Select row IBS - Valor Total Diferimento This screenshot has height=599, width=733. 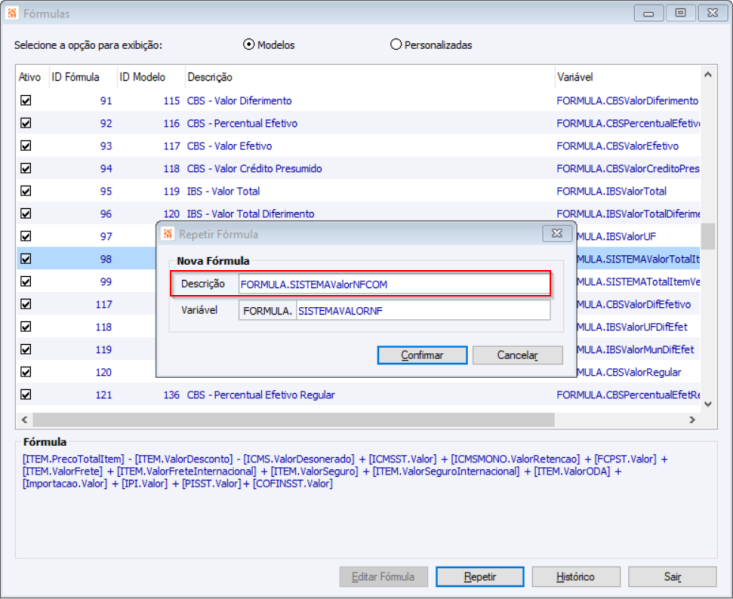pyautogui.click(x=358, y=214)
